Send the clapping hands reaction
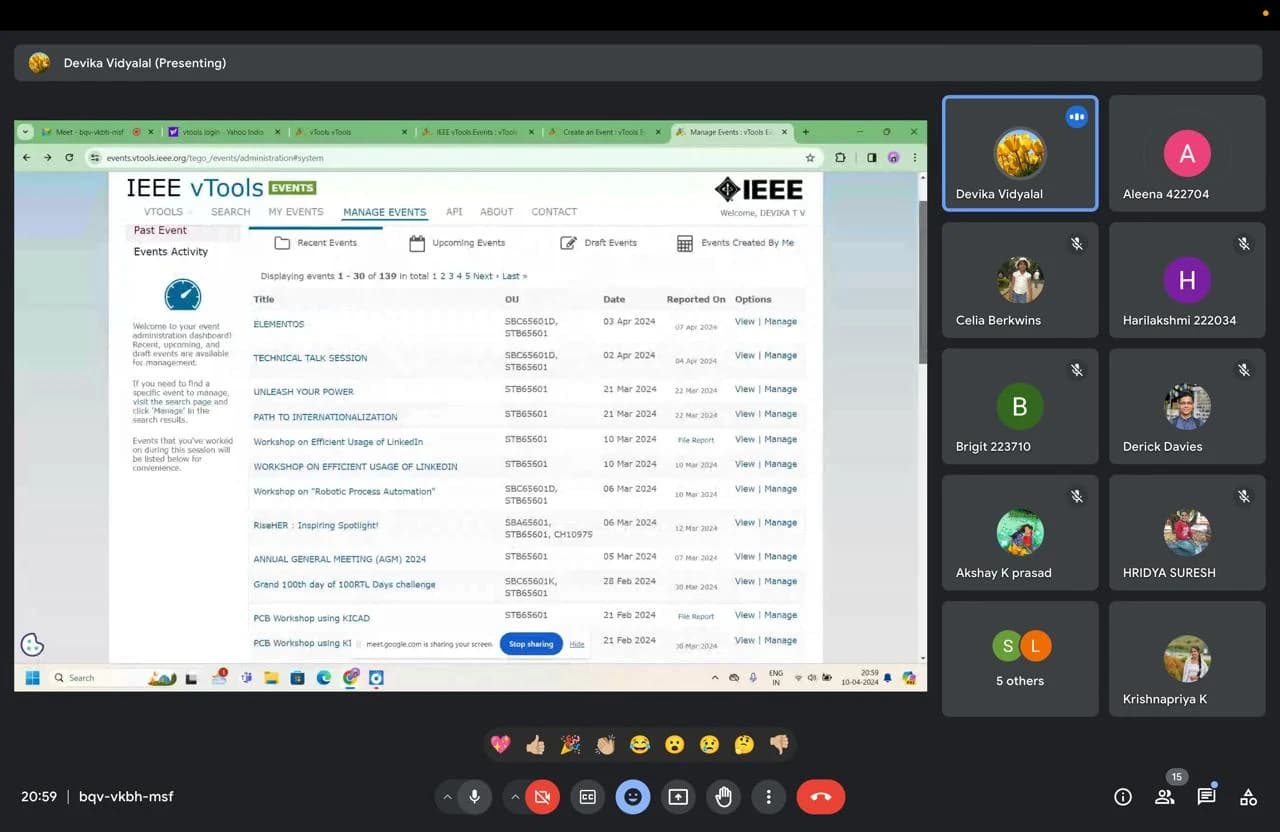The image size is (1280, 832). pos(605,744)
